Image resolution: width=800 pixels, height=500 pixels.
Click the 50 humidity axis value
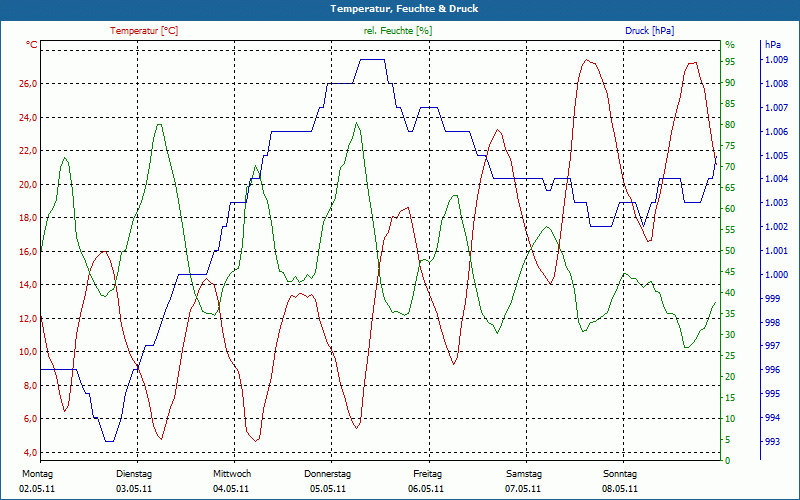730,251
